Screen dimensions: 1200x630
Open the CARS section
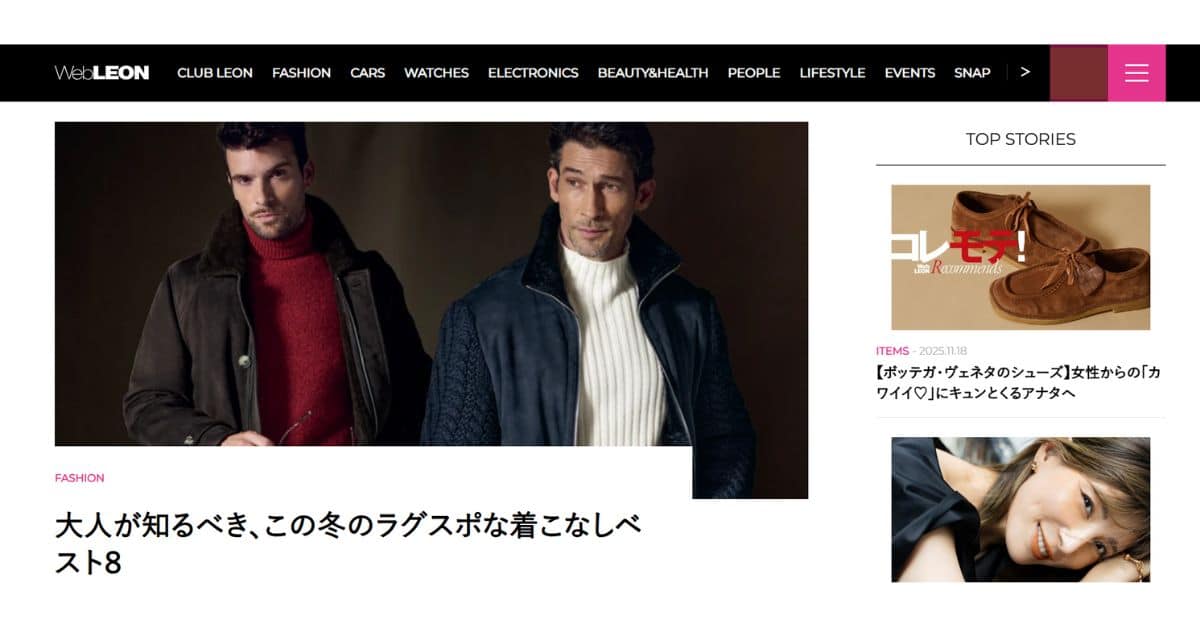coord(367,73)
